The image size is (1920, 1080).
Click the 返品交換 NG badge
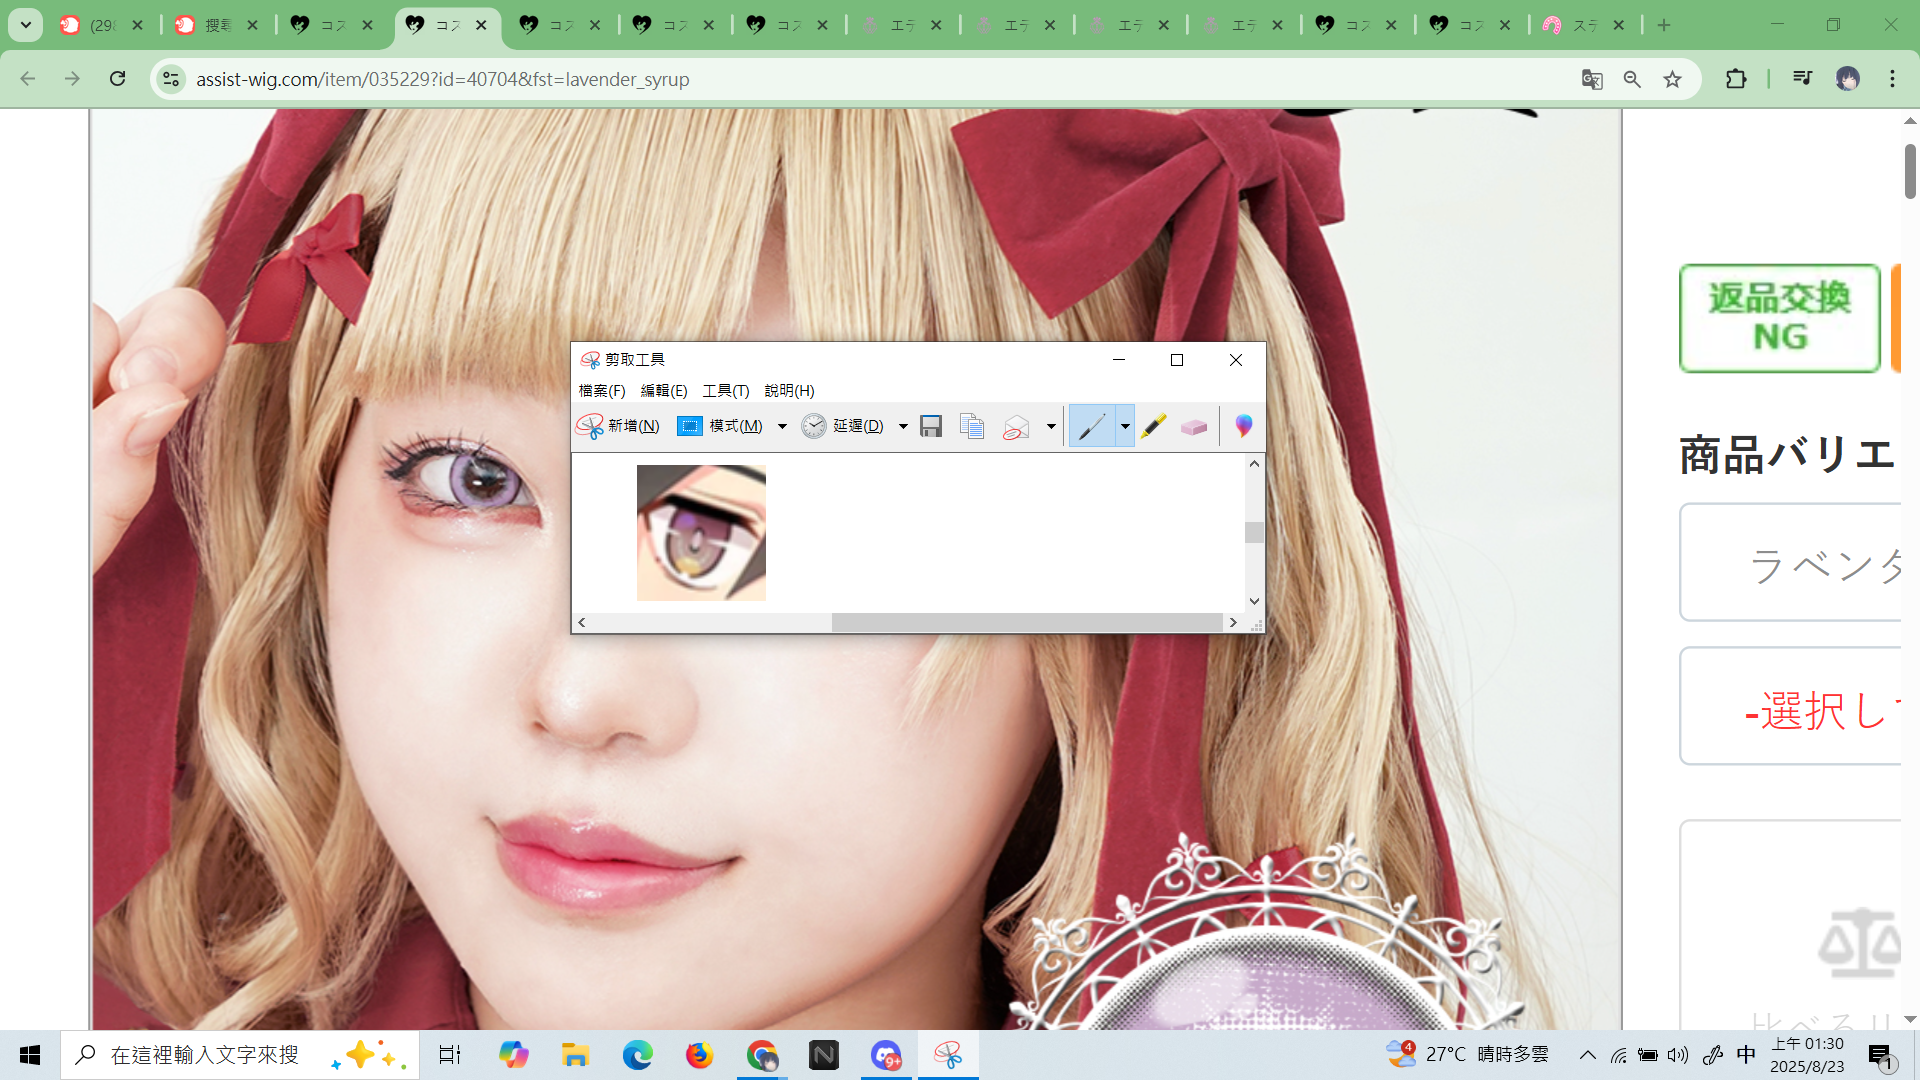click(x=1779, y=318)
